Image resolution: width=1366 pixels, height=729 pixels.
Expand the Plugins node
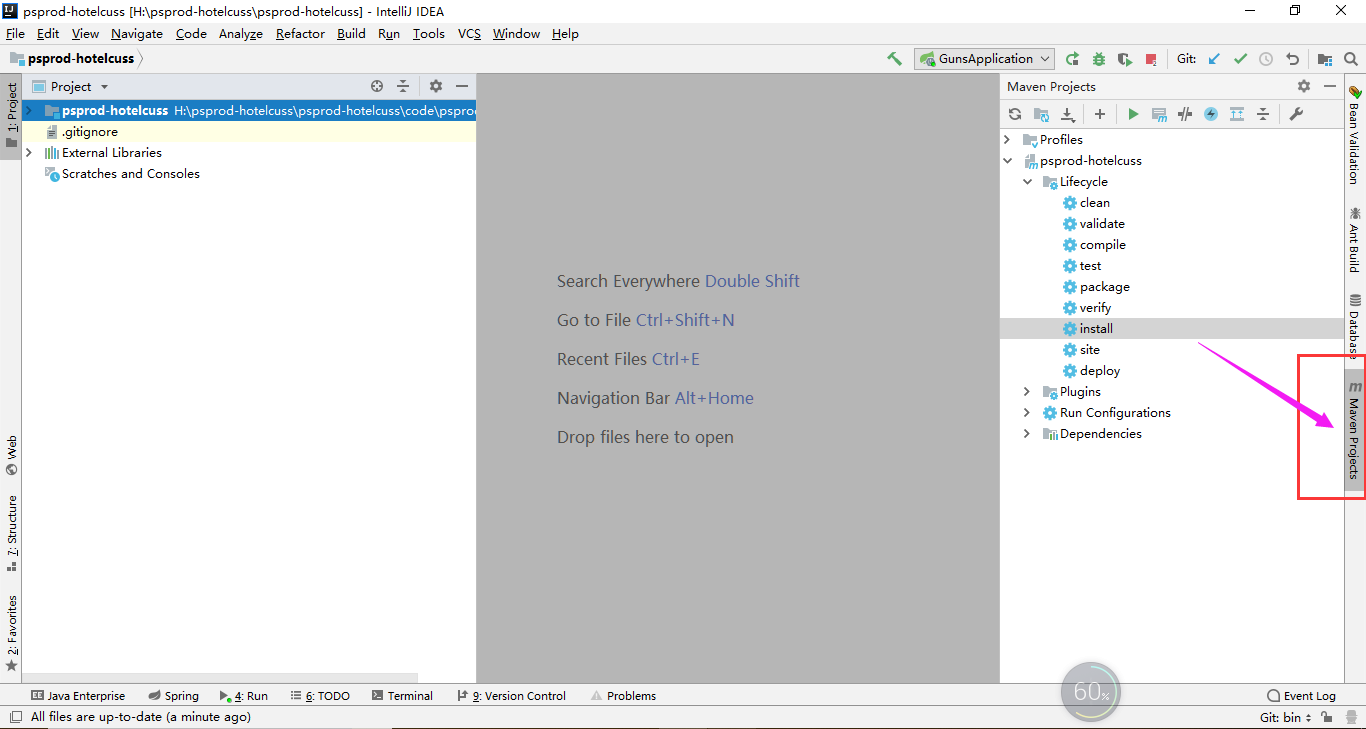[x=1027, y=392]
